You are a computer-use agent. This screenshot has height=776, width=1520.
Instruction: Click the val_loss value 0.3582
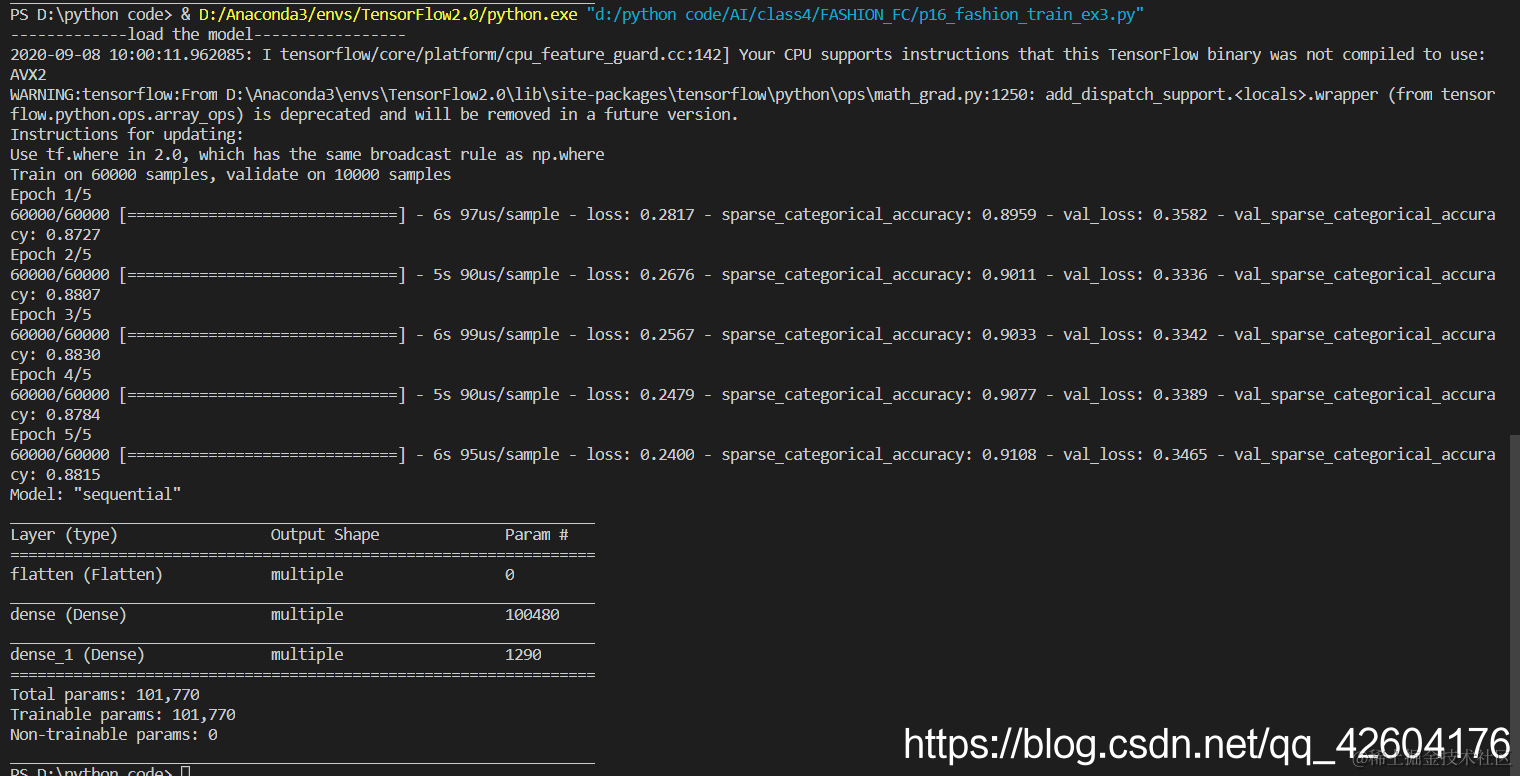coord(1180,214)
